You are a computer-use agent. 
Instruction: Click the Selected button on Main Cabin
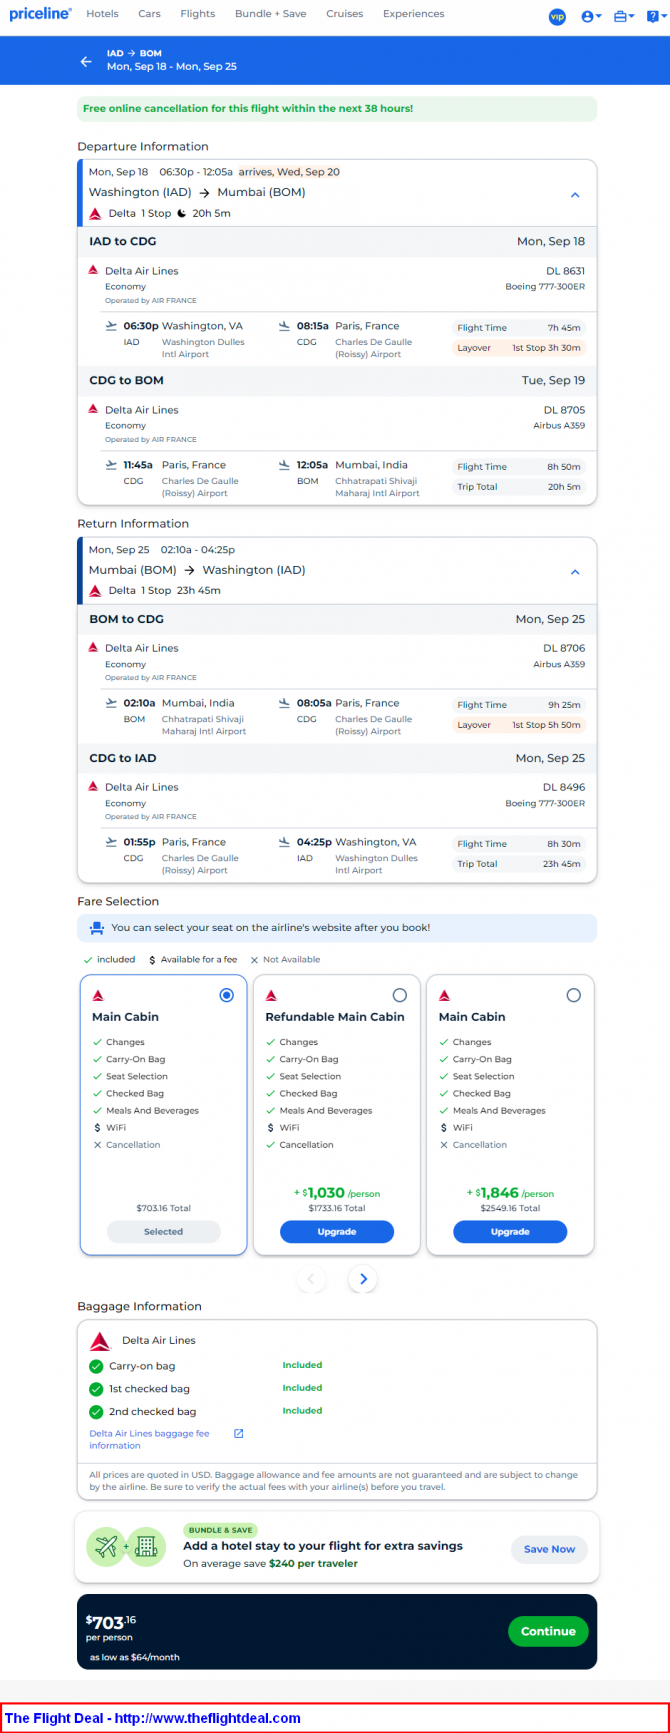(163, 1232)
